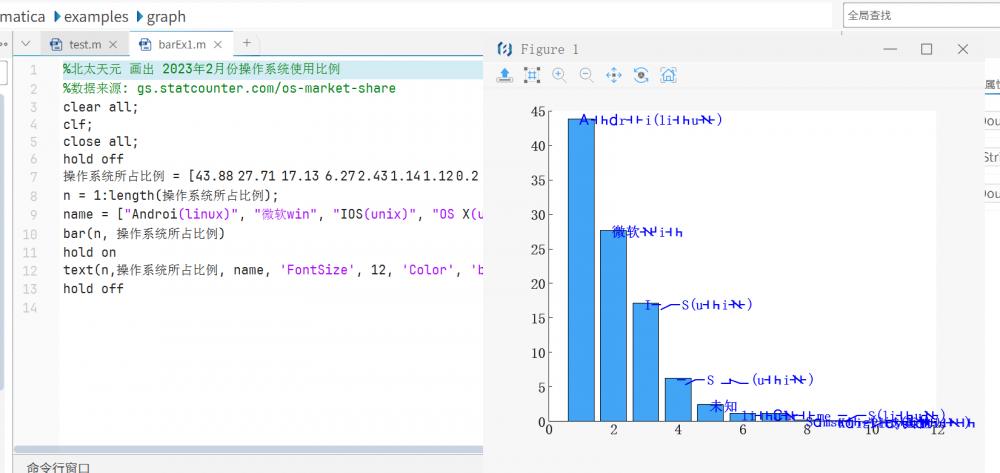
Task: Expand the graph breadcrumb arrow
Action: (x=139, y=16)
